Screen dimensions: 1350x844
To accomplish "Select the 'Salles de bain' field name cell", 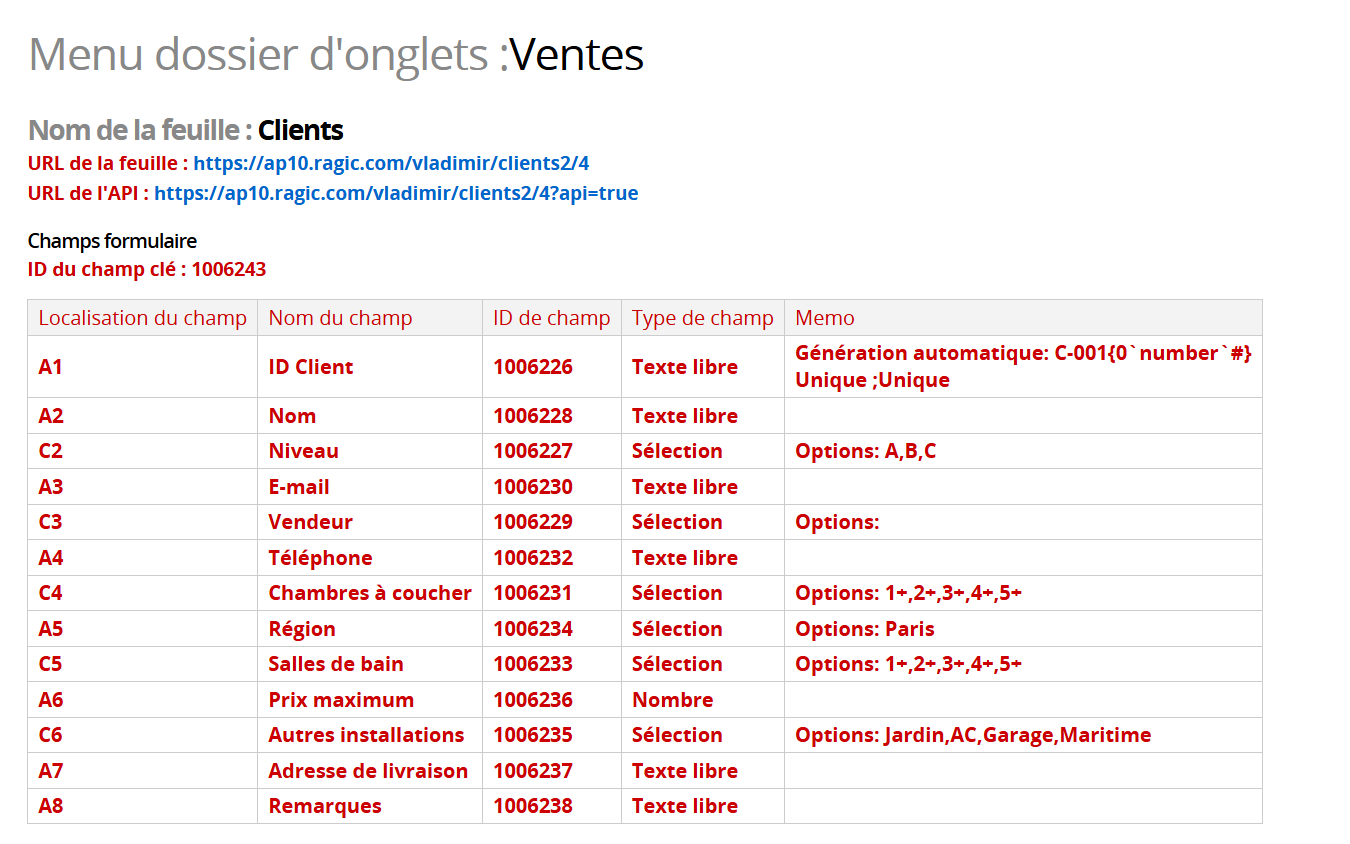I will point(370,664).
